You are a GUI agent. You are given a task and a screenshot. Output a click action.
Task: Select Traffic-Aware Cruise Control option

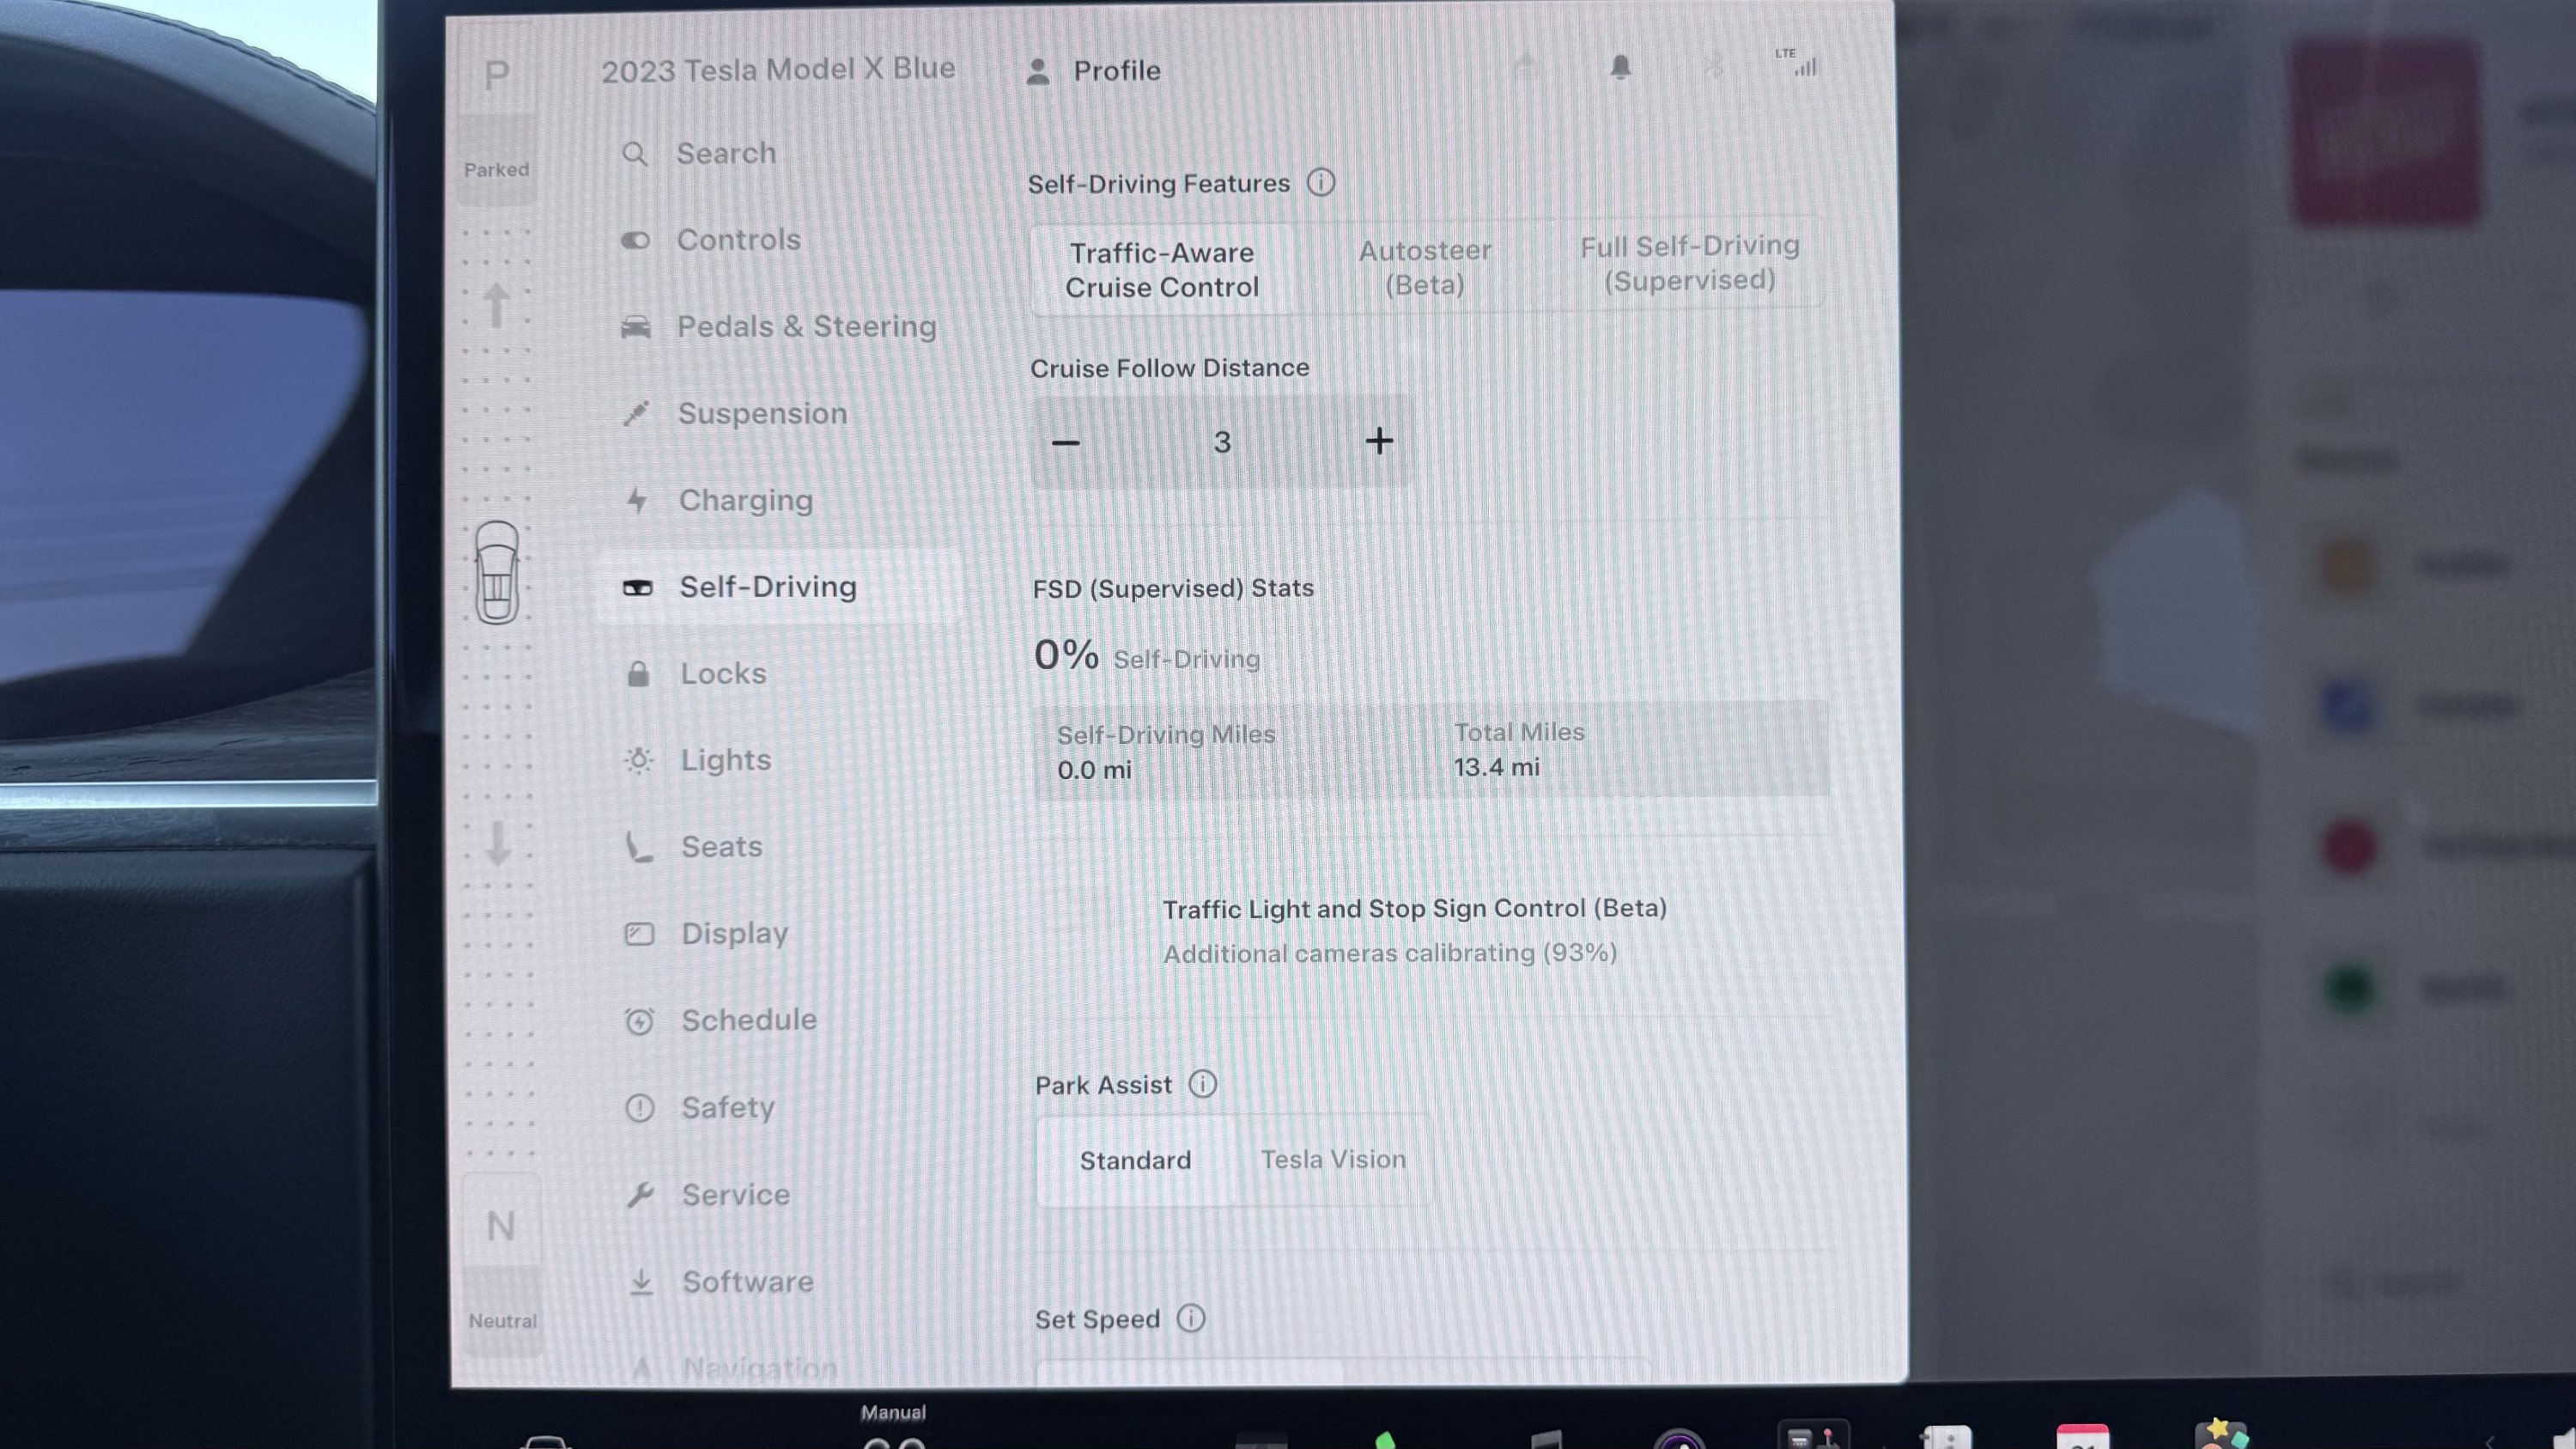(x=1161, y=270)
